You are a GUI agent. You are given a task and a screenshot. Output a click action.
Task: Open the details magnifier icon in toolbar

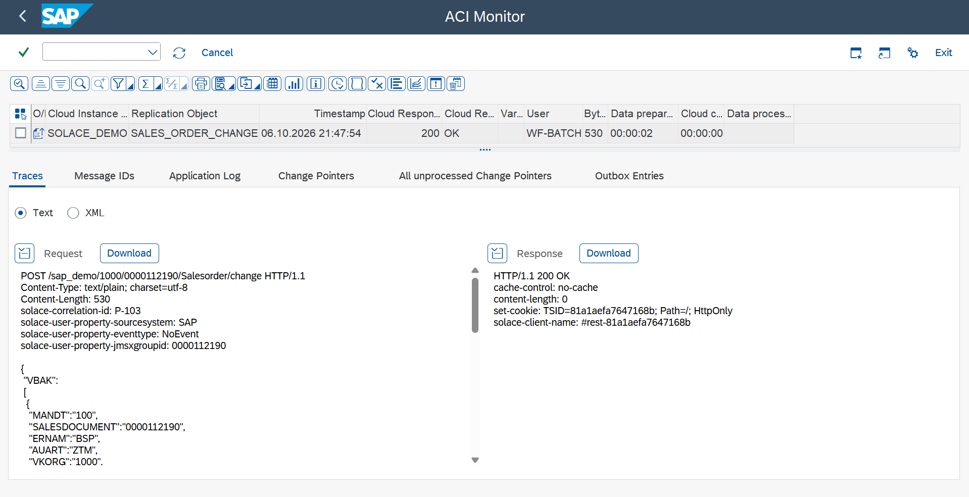(19, 83)
